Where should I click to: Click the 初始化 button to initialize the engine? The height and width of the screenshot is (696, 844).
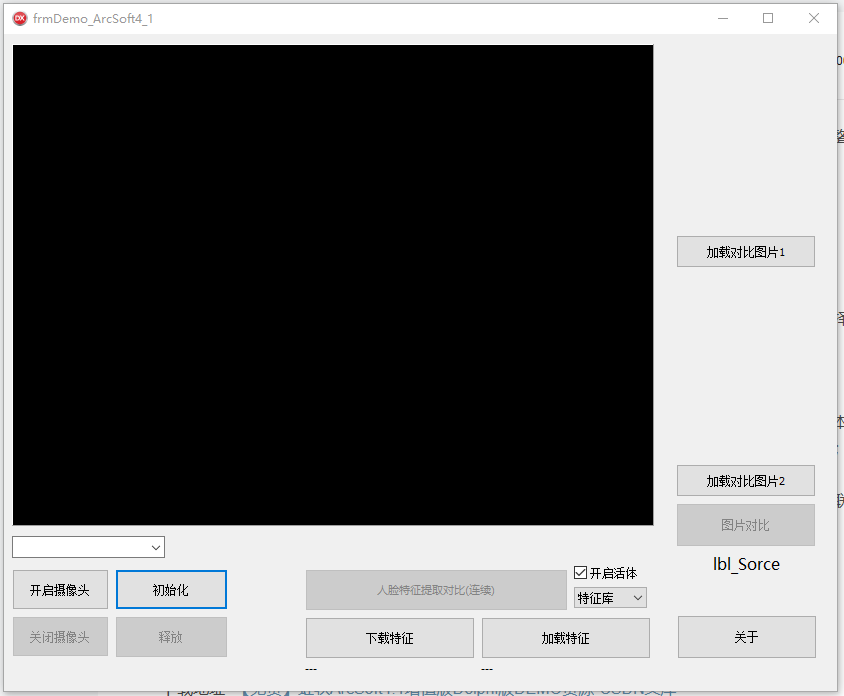(170, 589)
